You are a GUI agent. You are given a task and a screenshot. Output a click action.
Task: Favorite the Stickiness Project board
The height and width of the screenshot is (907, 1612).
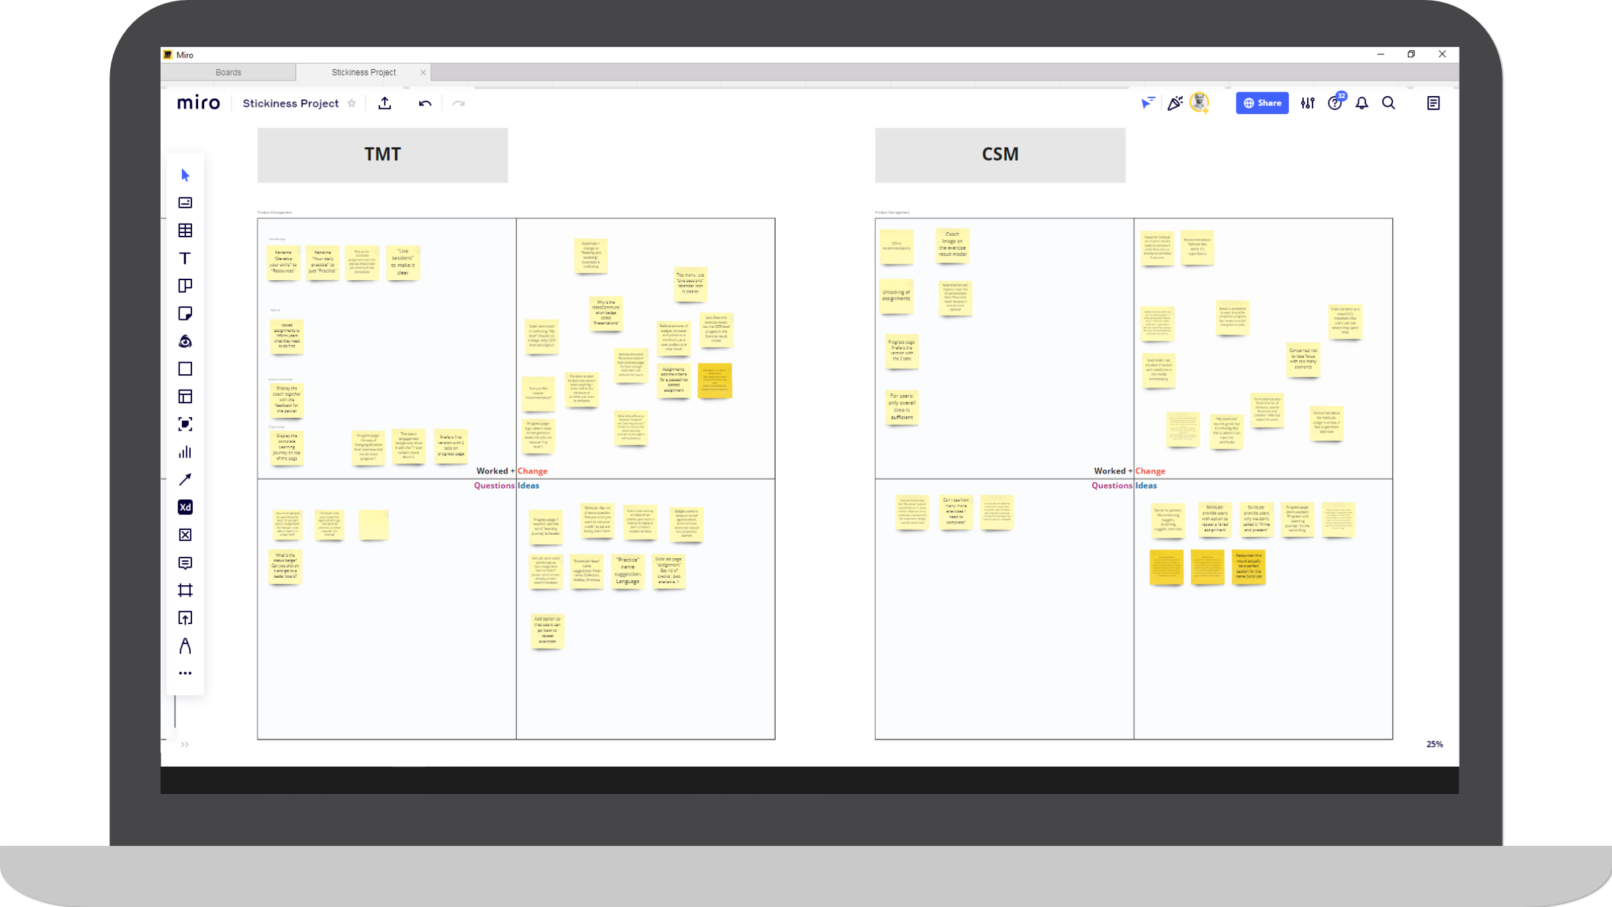coord(352,103)
